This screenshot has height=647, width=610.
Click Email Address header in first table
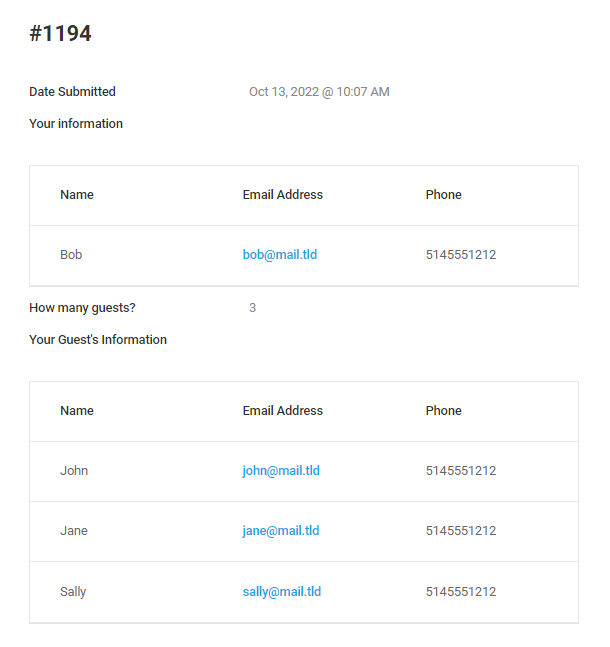click(283, 195)
